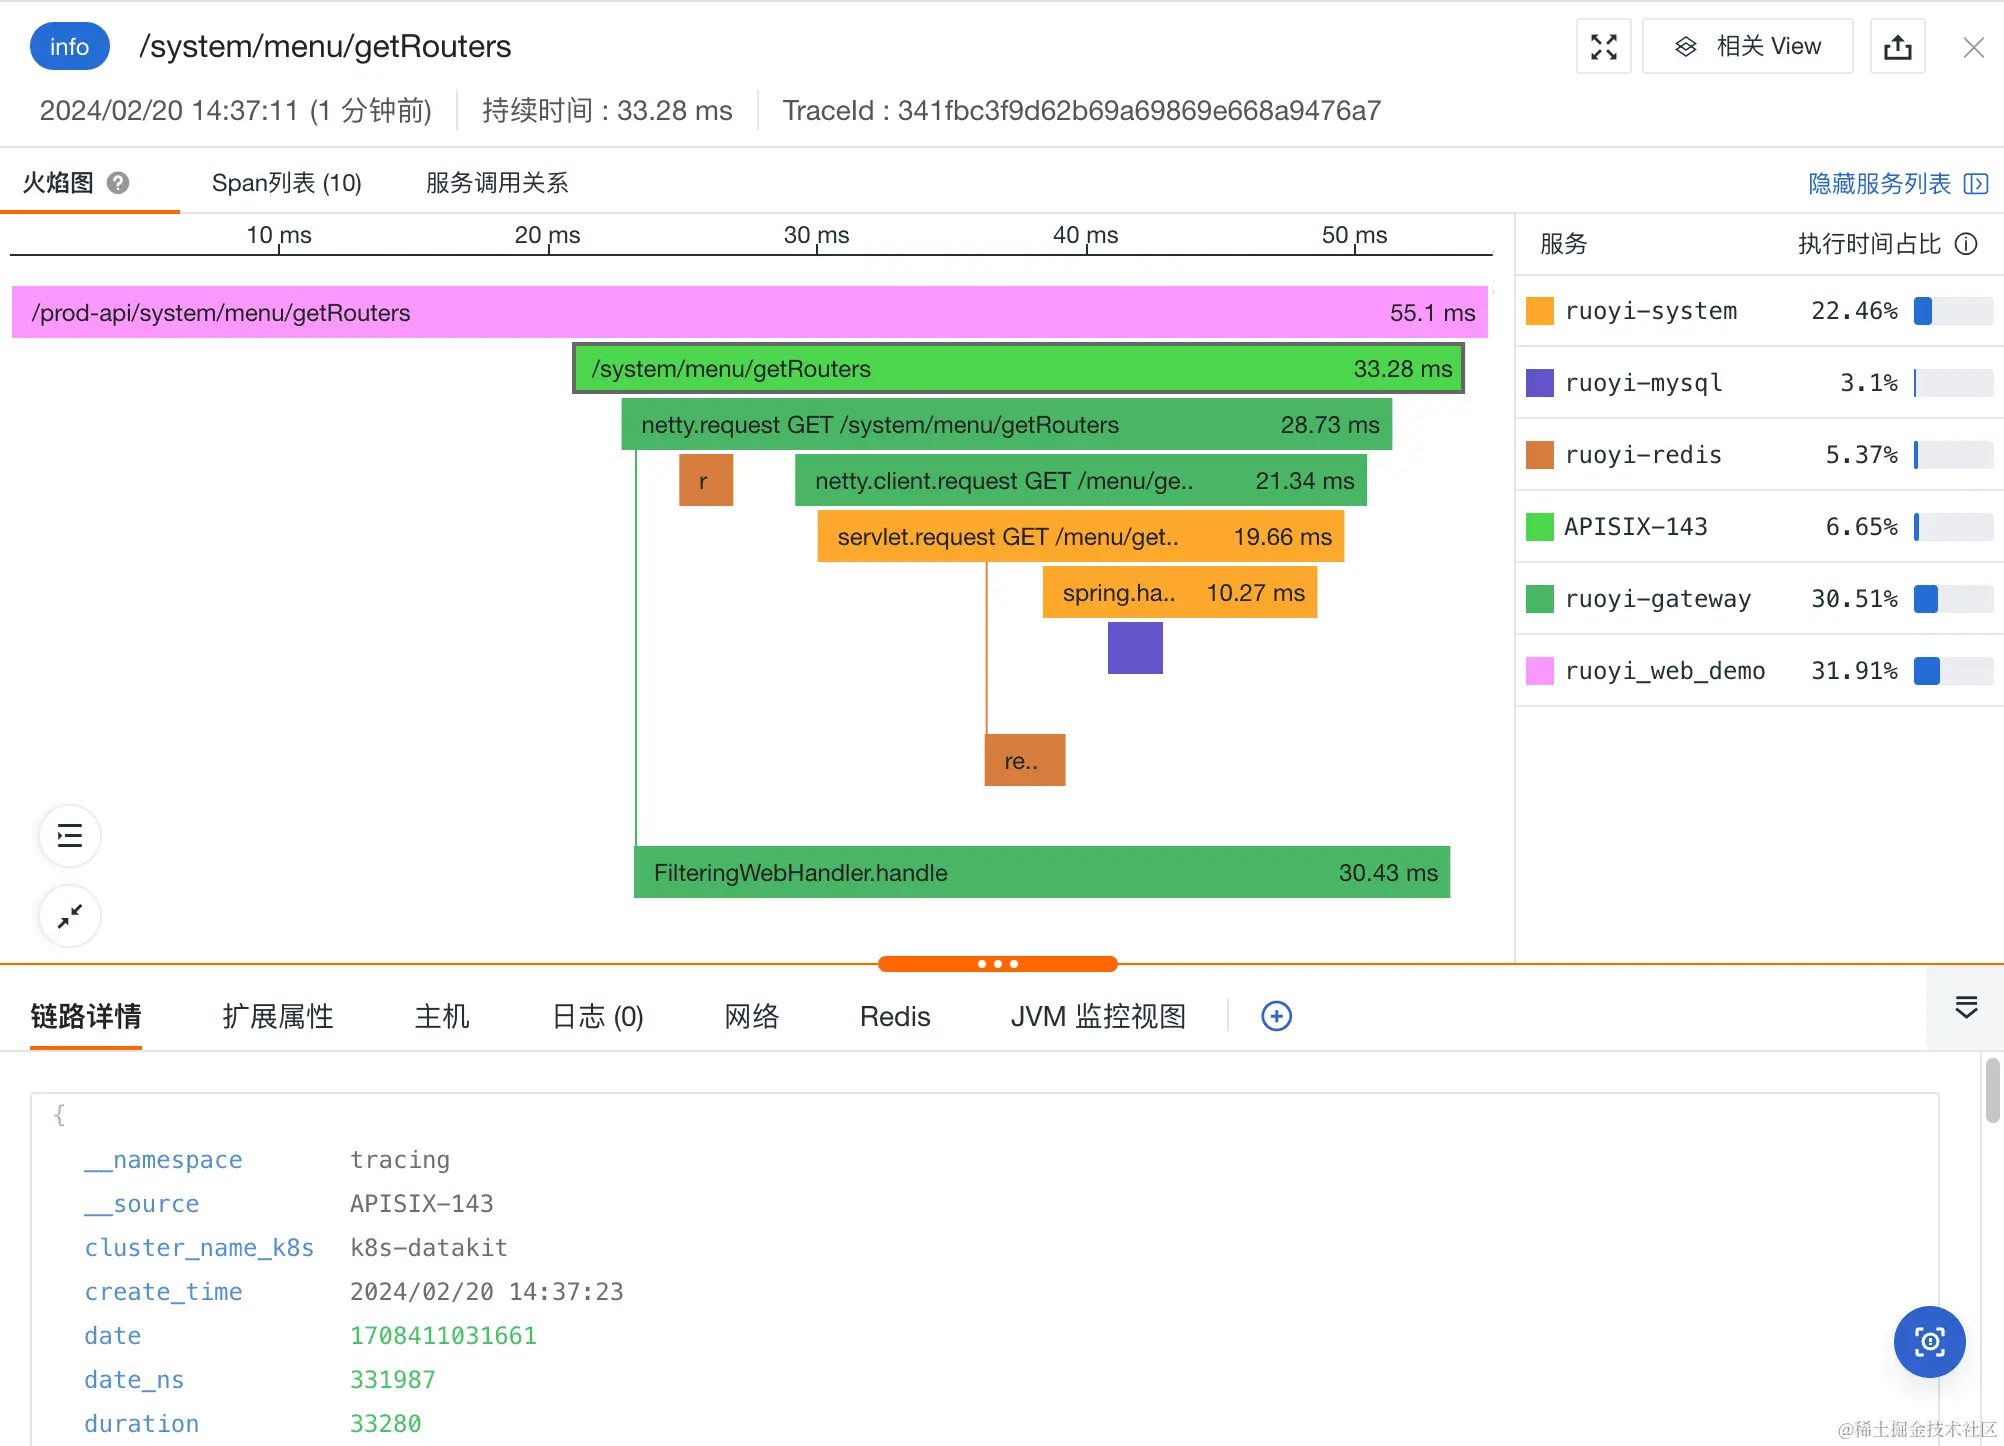Add a new tab with plus icon
The height and width of the screenshot is (1446, 2004).
tap(1276, 1016)
